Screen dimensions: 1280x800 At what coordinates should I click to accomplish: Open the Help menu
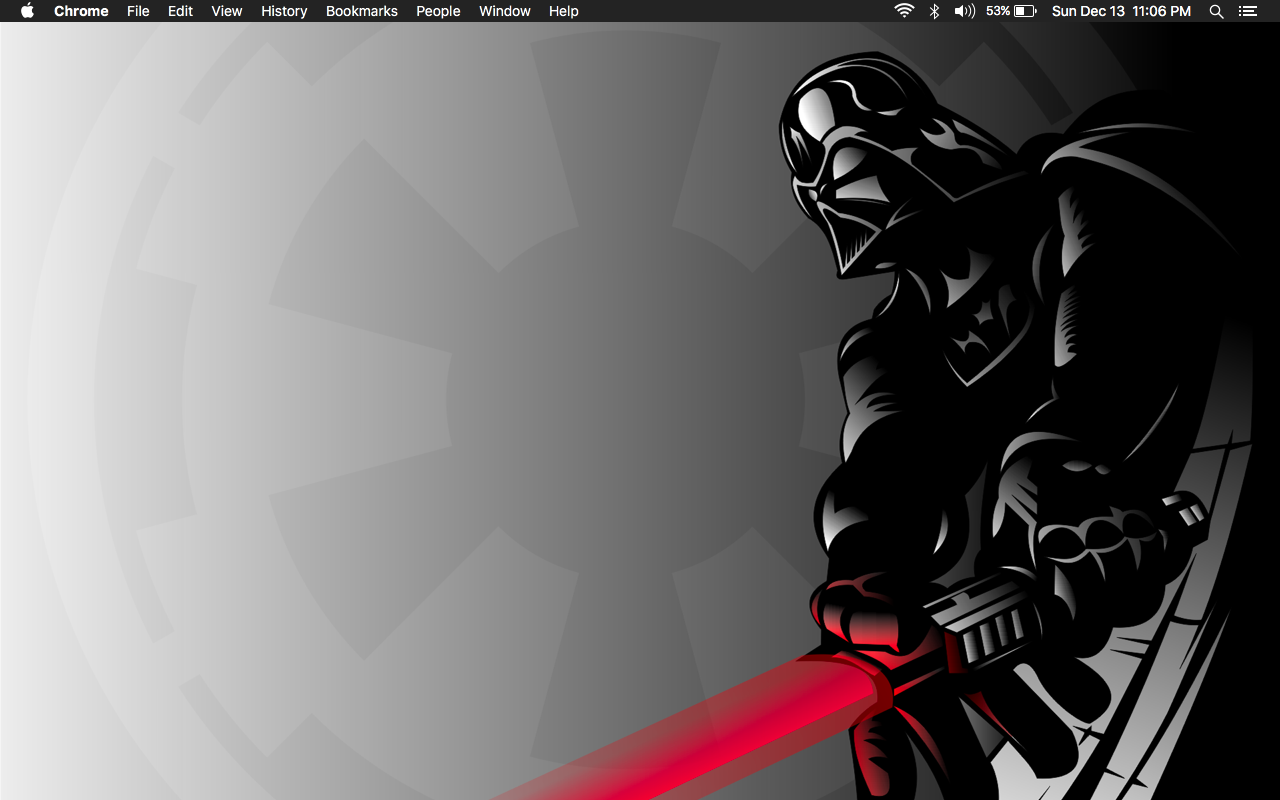(x=564, y=11)
